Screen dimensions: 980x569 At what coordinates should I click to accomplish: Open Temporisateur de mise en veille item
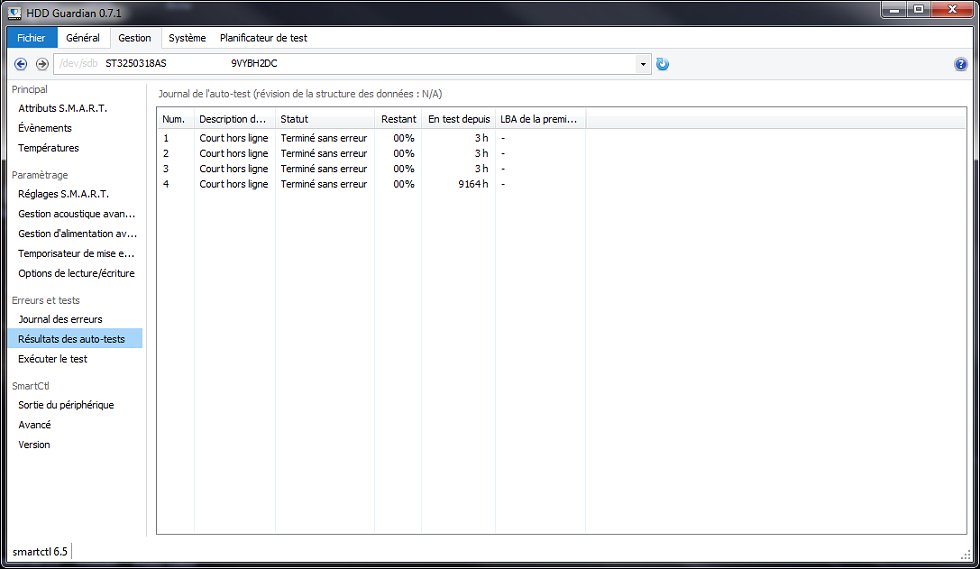76,254
